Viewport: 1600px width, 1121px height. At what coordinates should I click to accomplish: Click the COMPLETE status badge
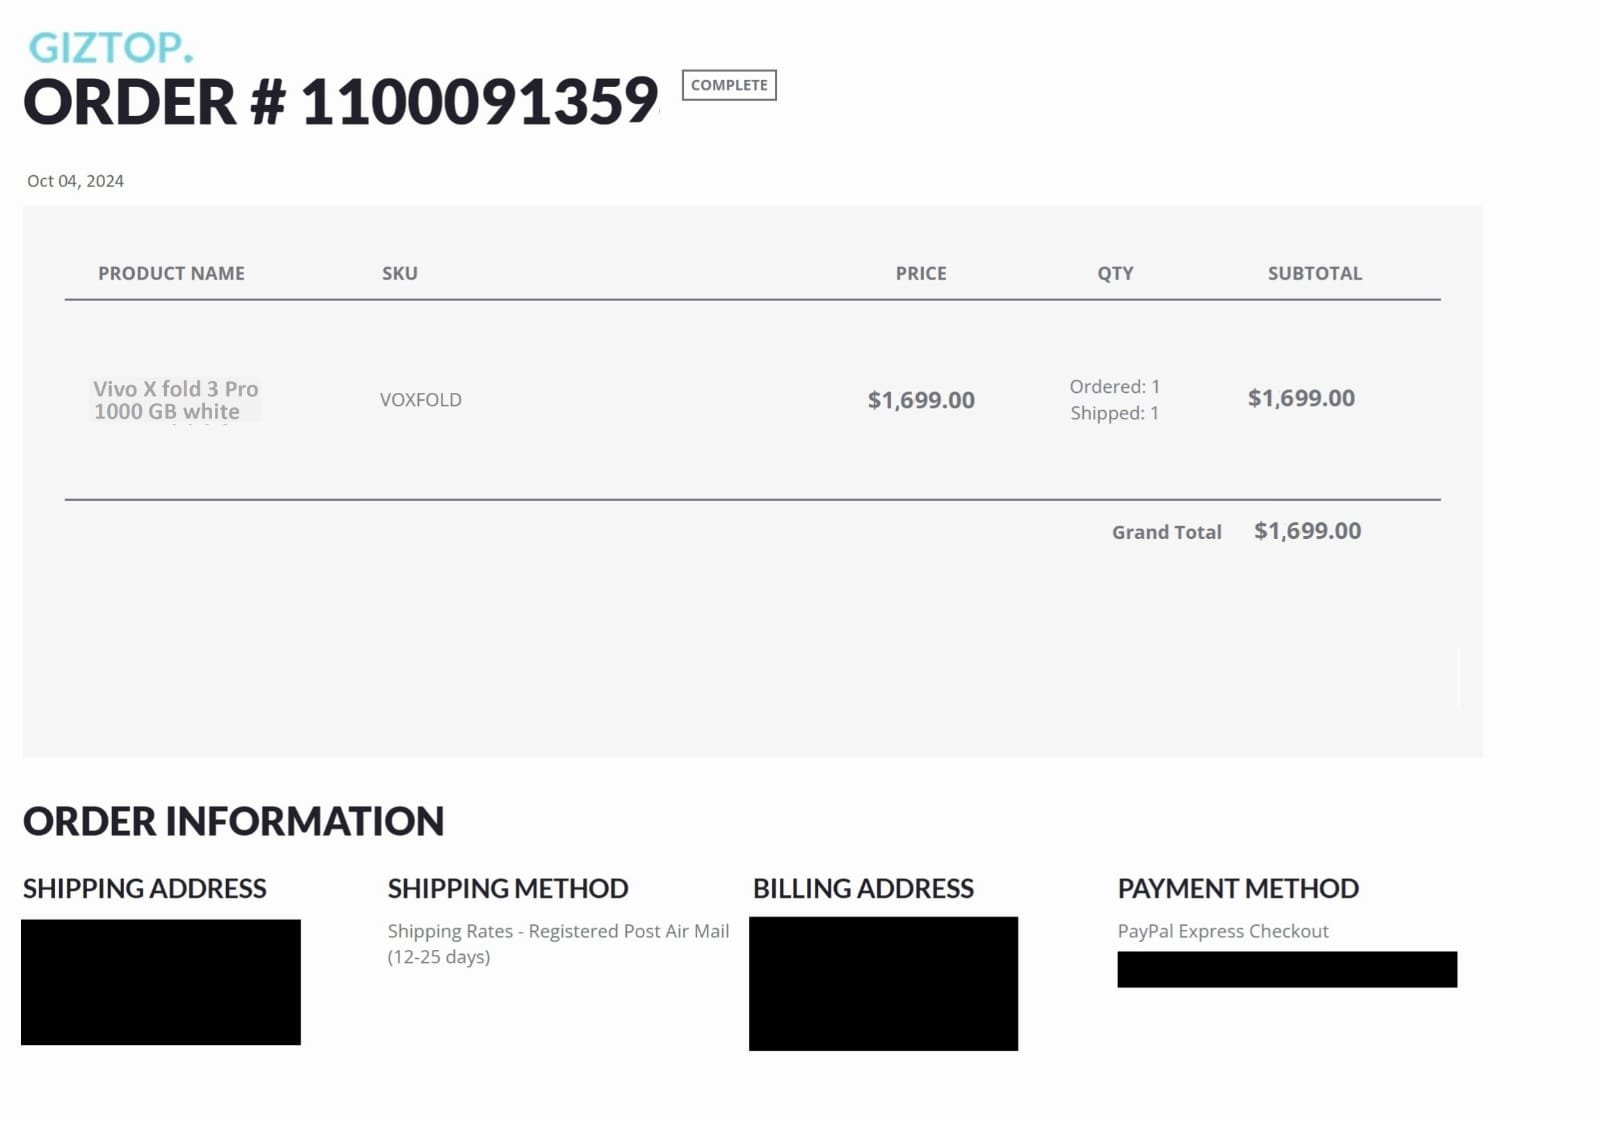729,85
